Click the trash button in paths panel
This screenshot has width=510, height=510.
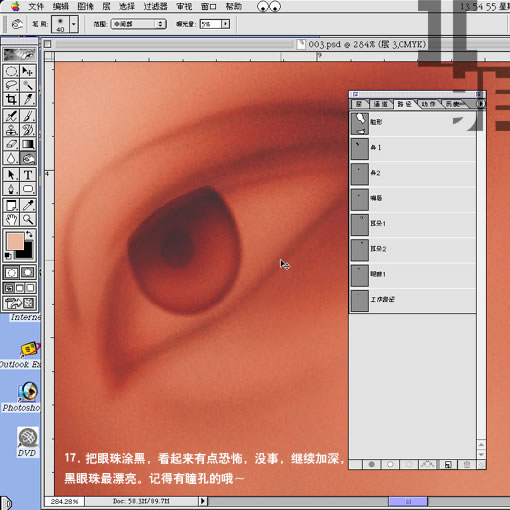(x=467, y=464)
